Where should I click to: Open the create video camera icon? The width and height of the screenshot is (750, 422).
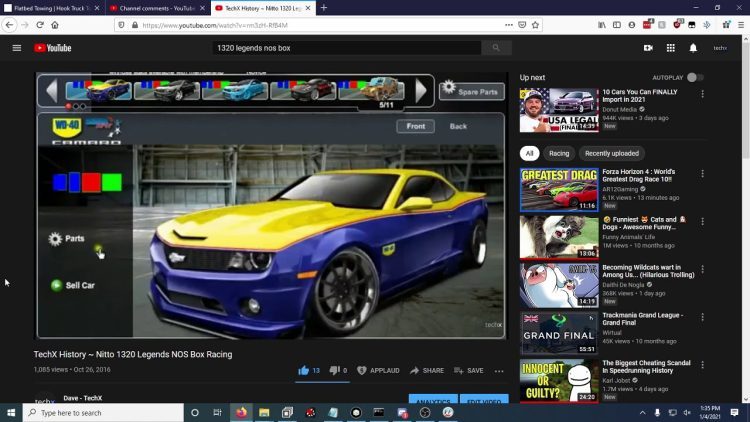coord(648,48)
